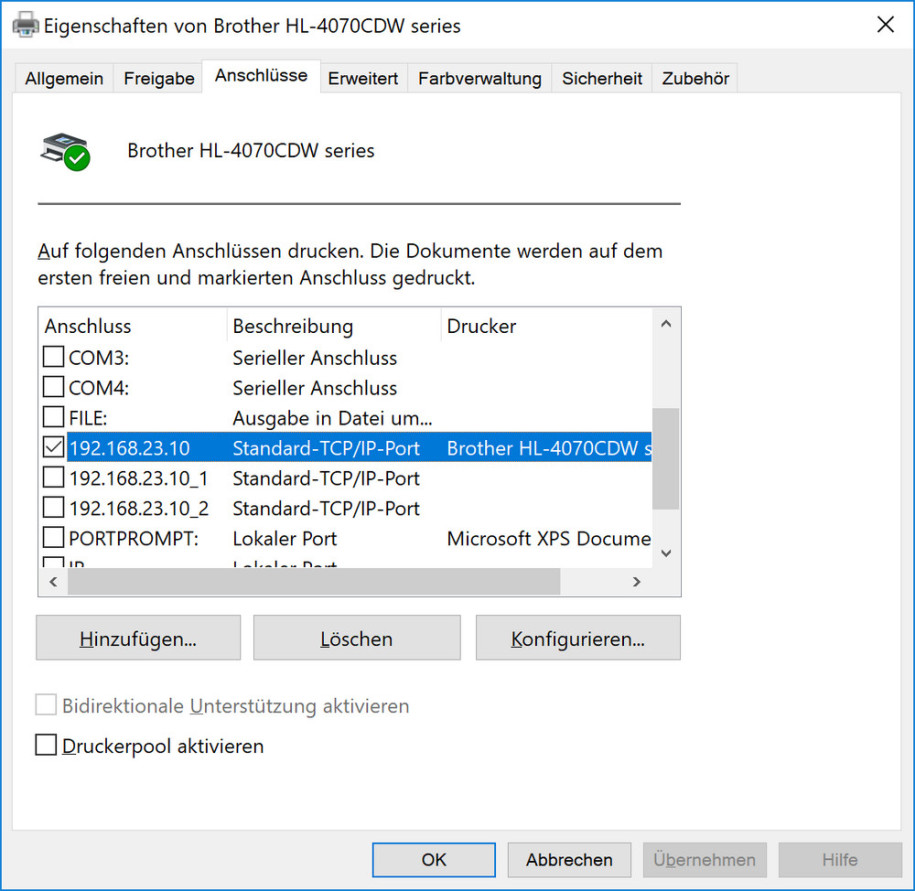Click the horizontal scroll left arrow

click(x=54, y=582)
